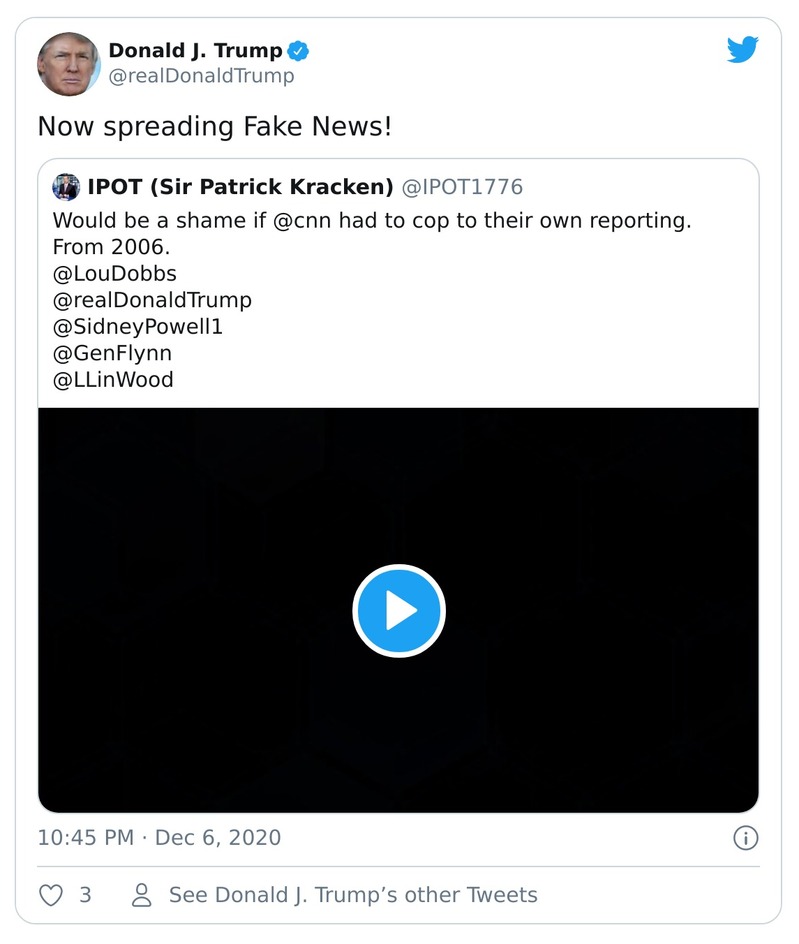Click the @LLinWood mention
Viewport: 799px width, 944px height.
(x=113, y=379)
